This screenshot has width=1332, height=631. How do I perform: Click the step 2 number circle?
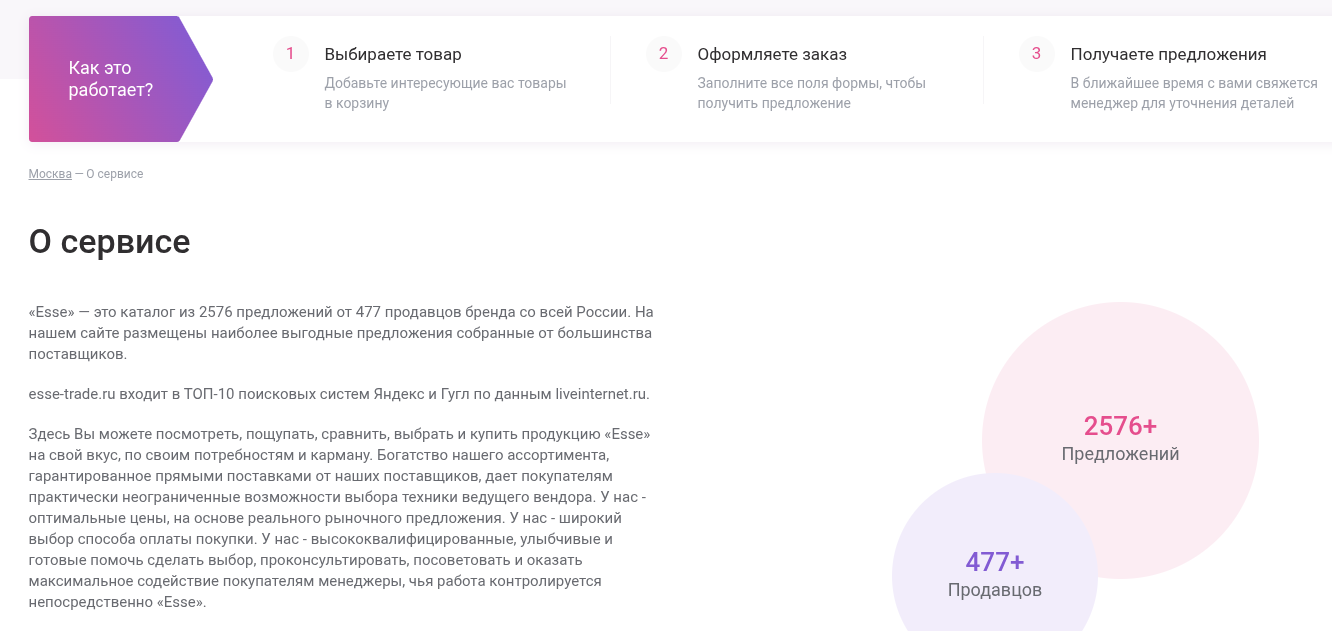663,54
